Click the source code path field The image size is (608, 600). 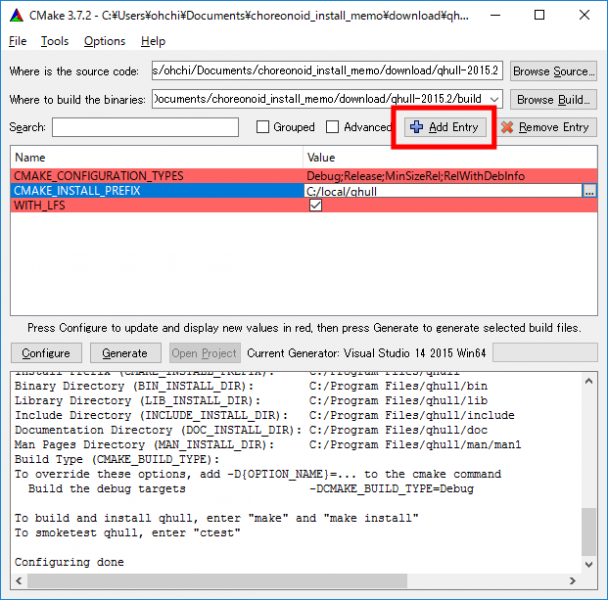(327, 71)
